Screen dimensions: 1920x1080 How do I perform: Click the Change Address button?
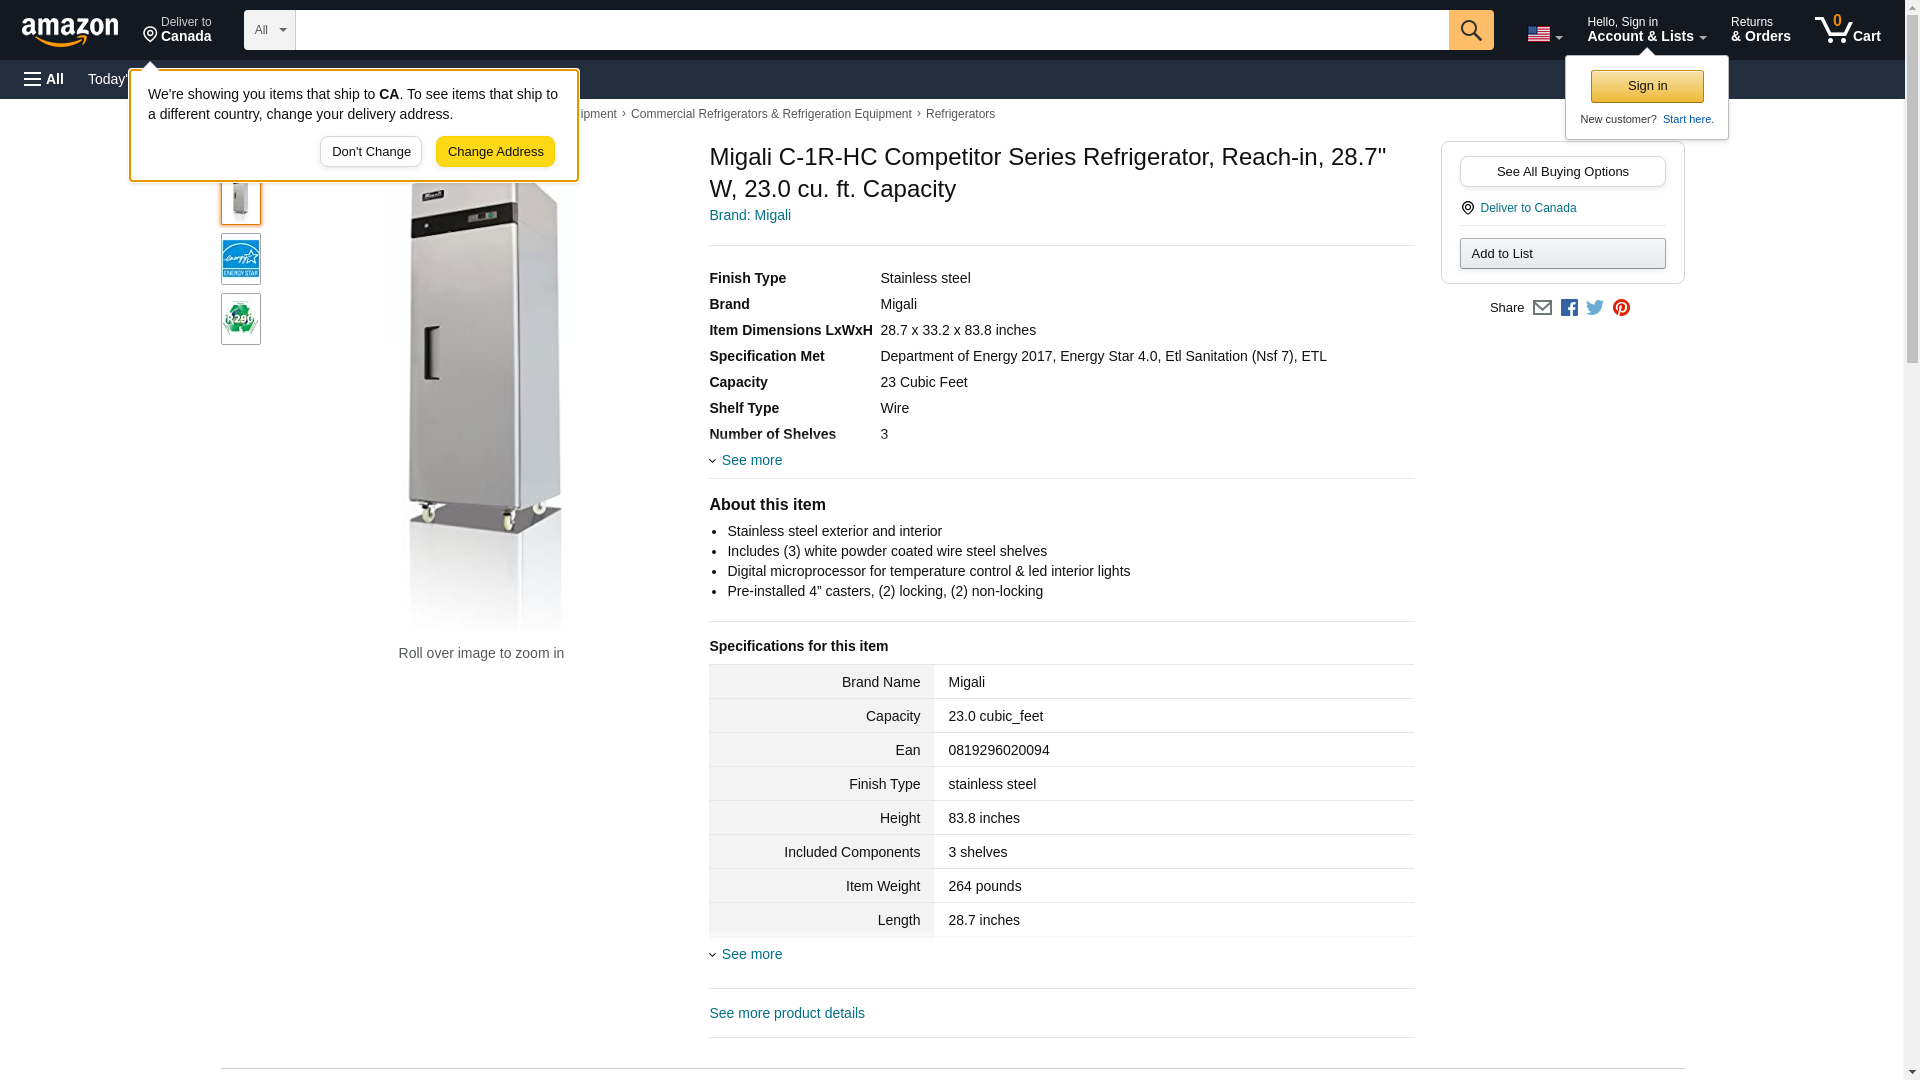coord(495,152)
